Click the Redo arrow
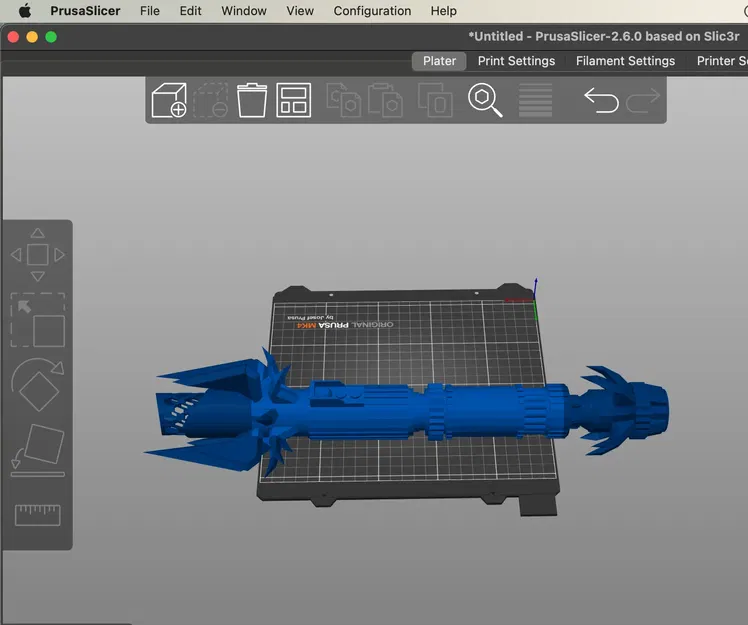Image resolution: width=748 pixels, height=625 pixels. point(643,100)
